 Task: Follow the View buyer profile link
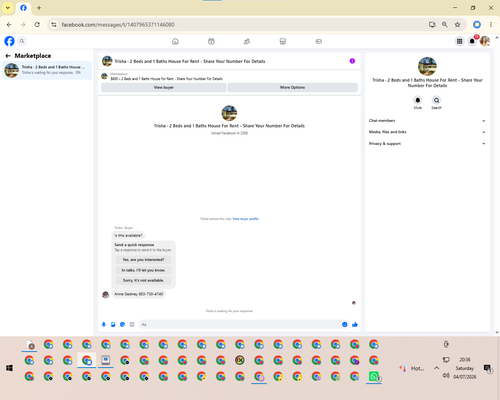(246, 219)
